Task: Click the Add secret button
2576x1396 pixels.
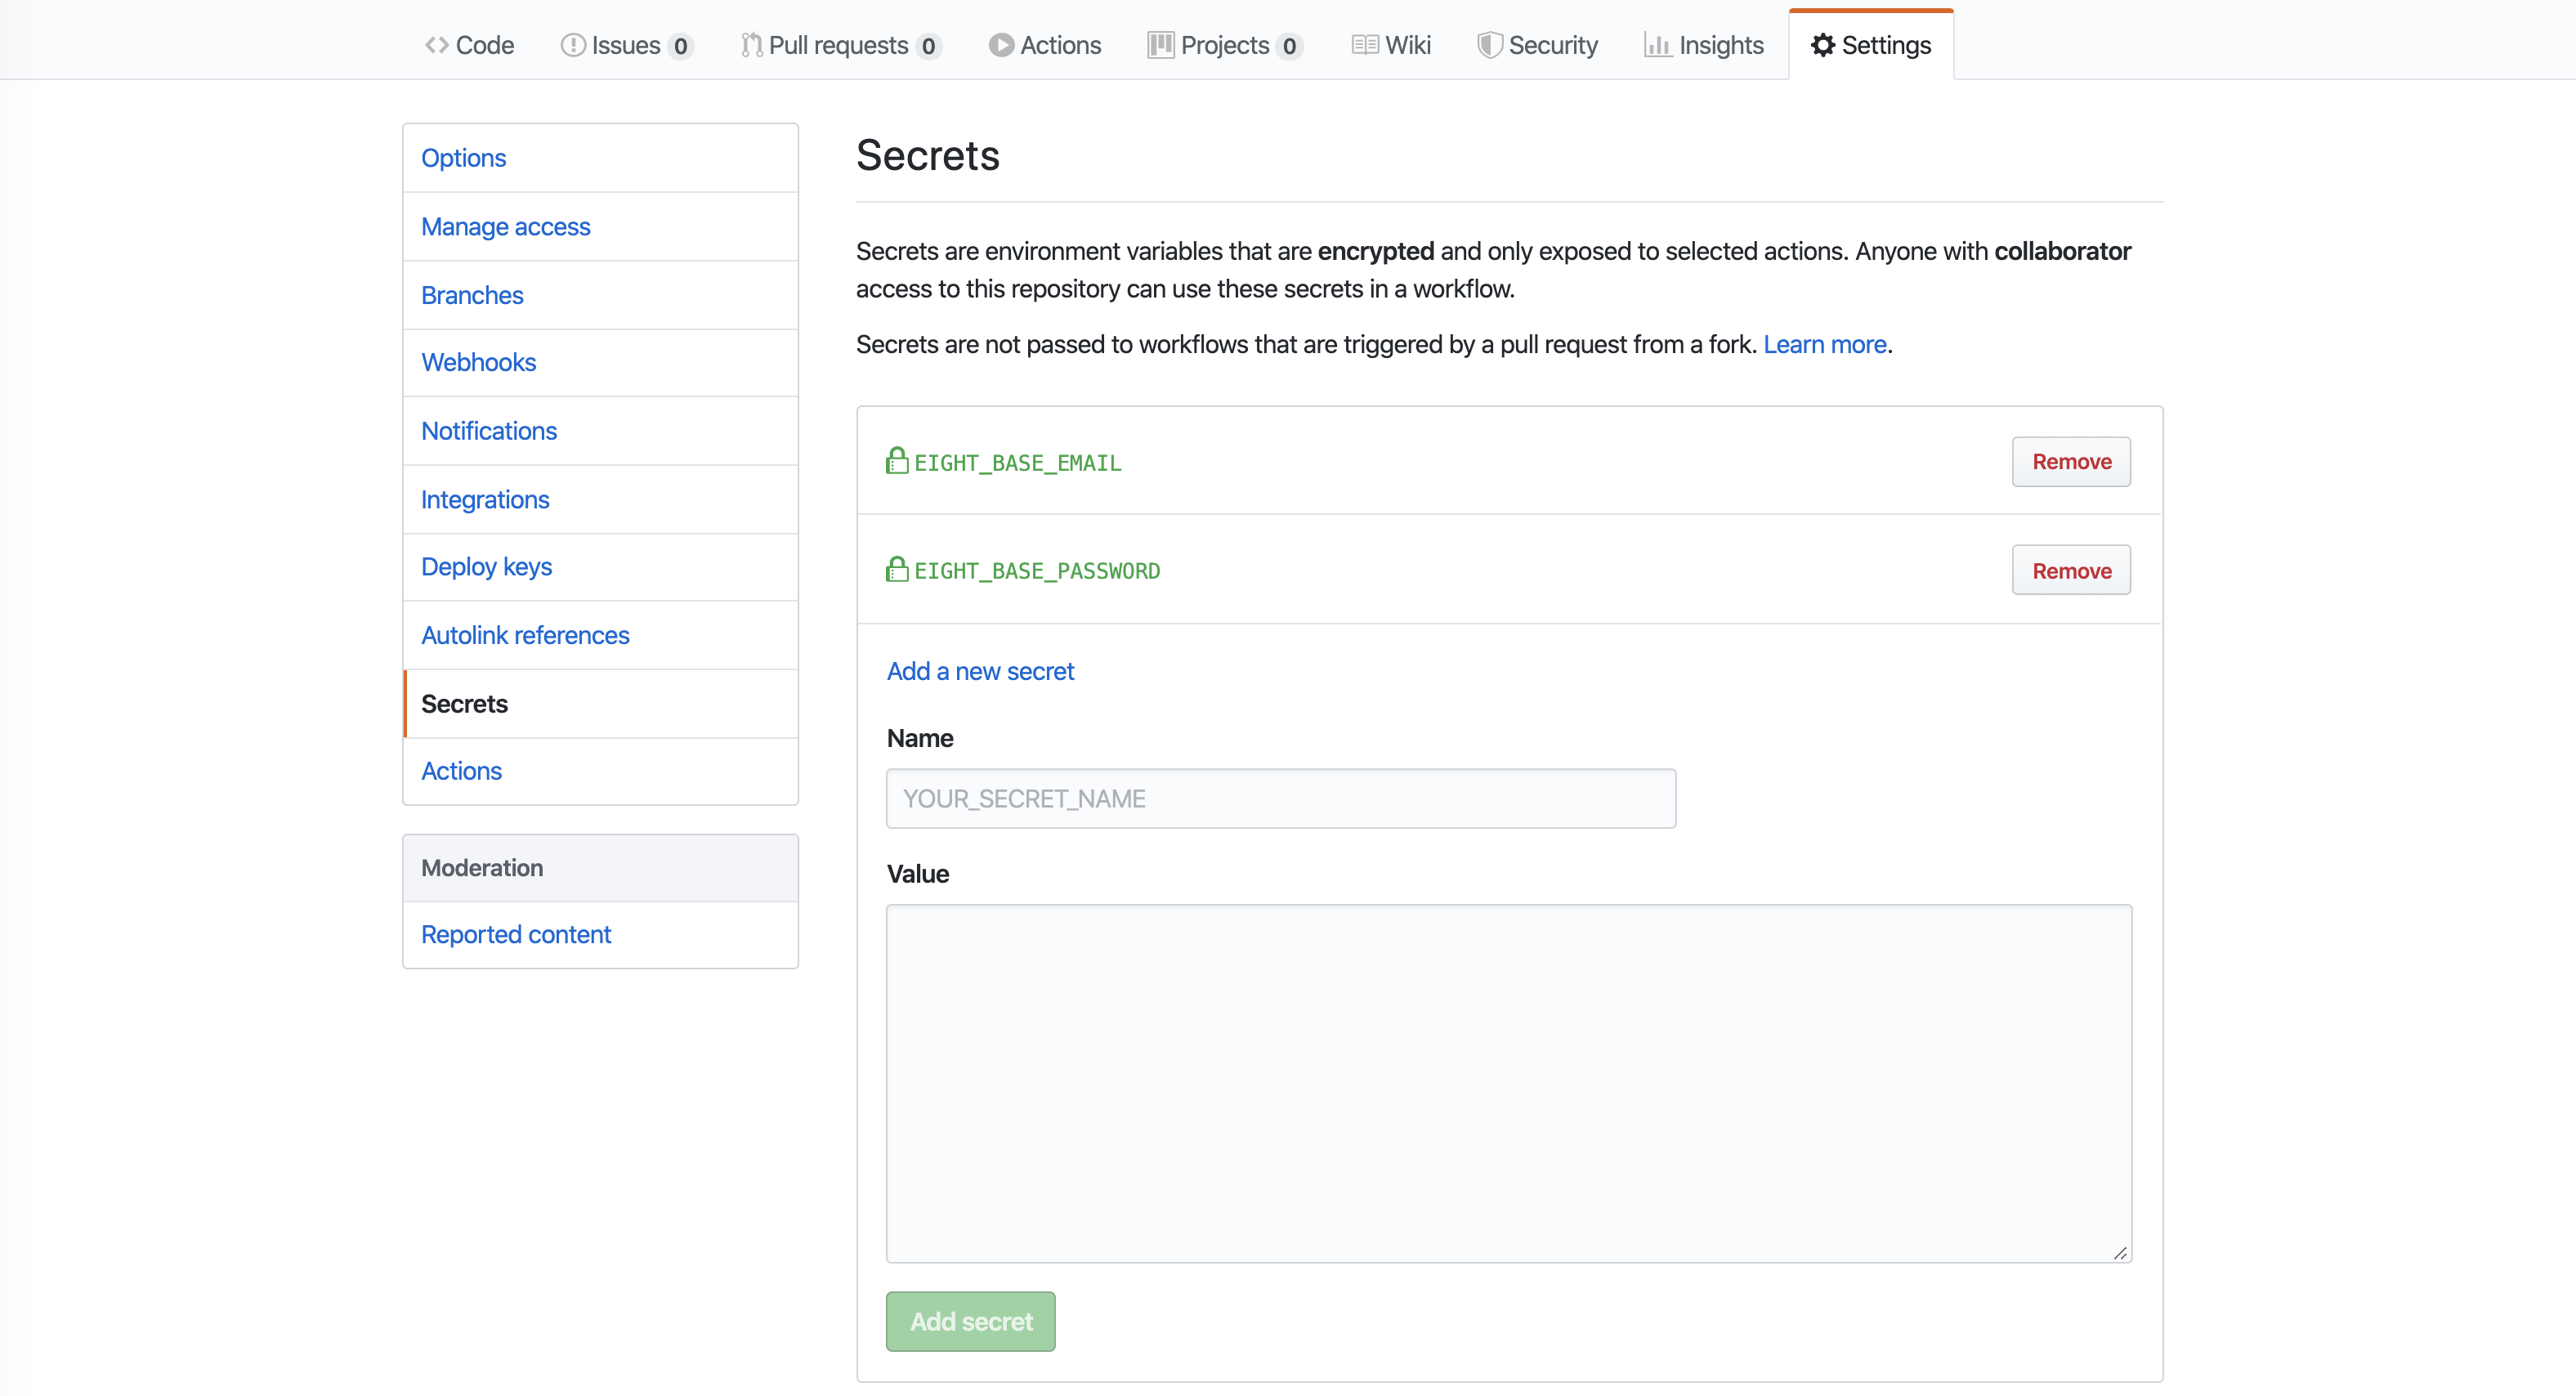Action: [x=970, y=1321]
